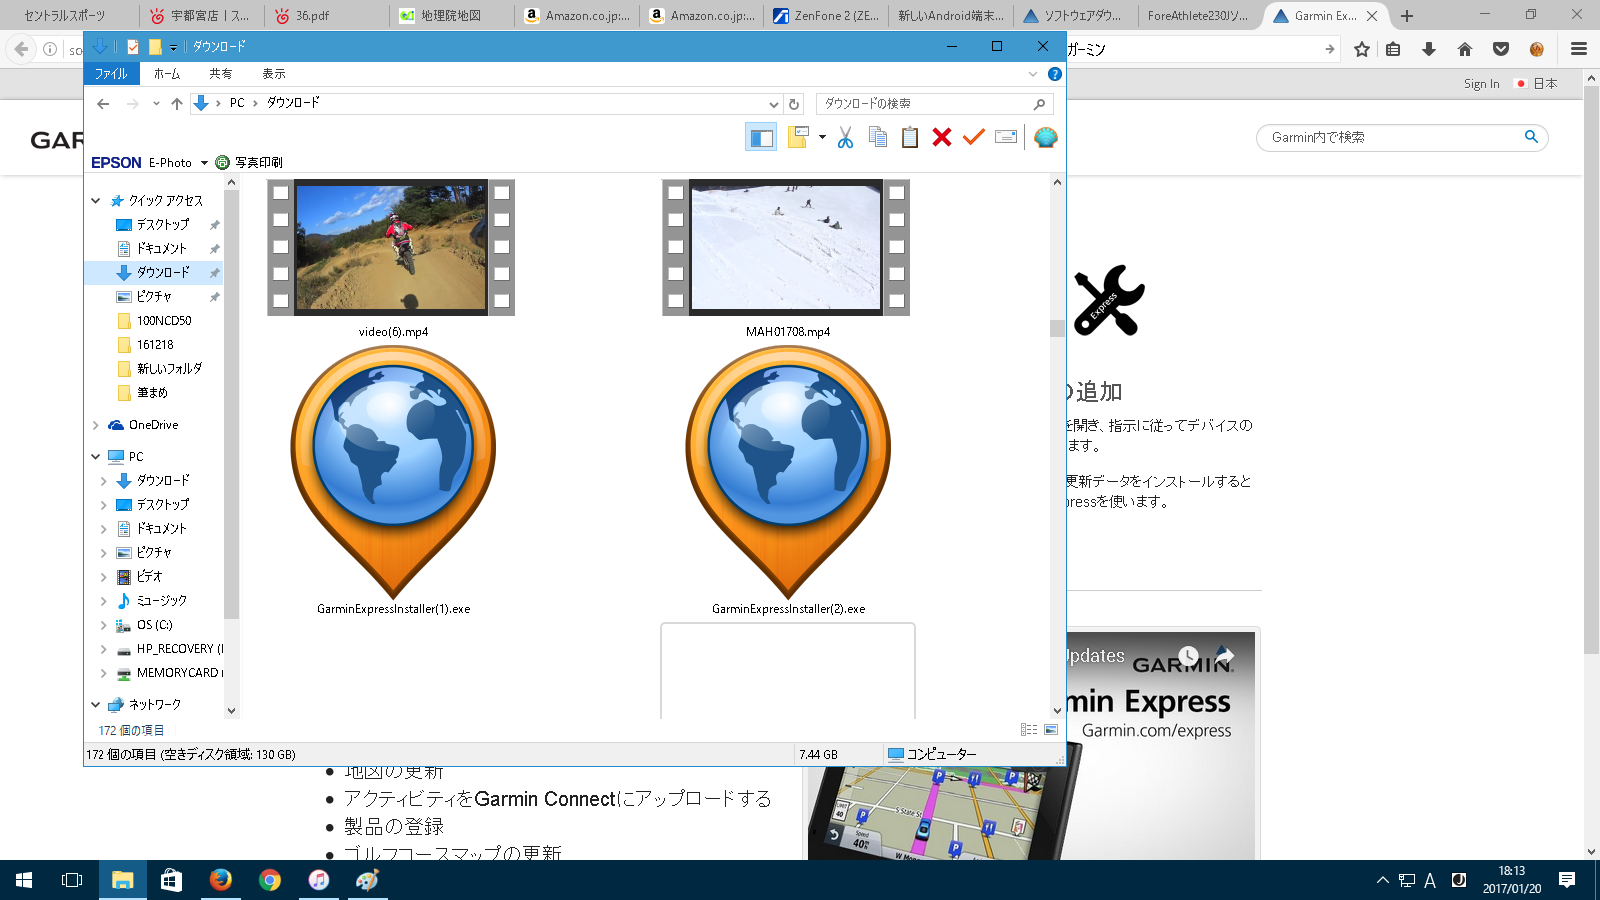Open a new browser tab
The width and height of the screenshot is (1600, 900).
1407,16
